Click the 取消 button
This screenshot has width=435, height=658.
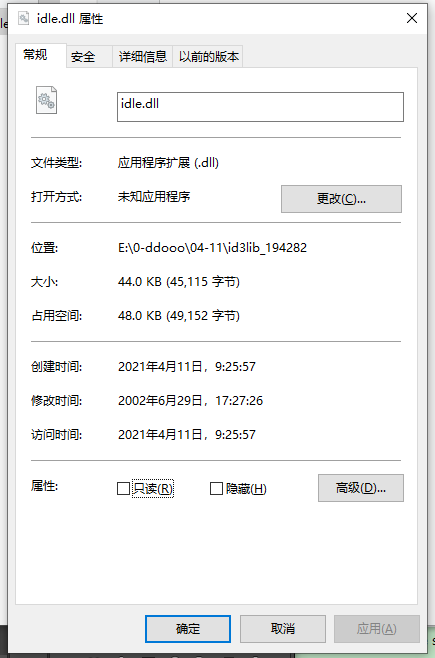point(283,629)
